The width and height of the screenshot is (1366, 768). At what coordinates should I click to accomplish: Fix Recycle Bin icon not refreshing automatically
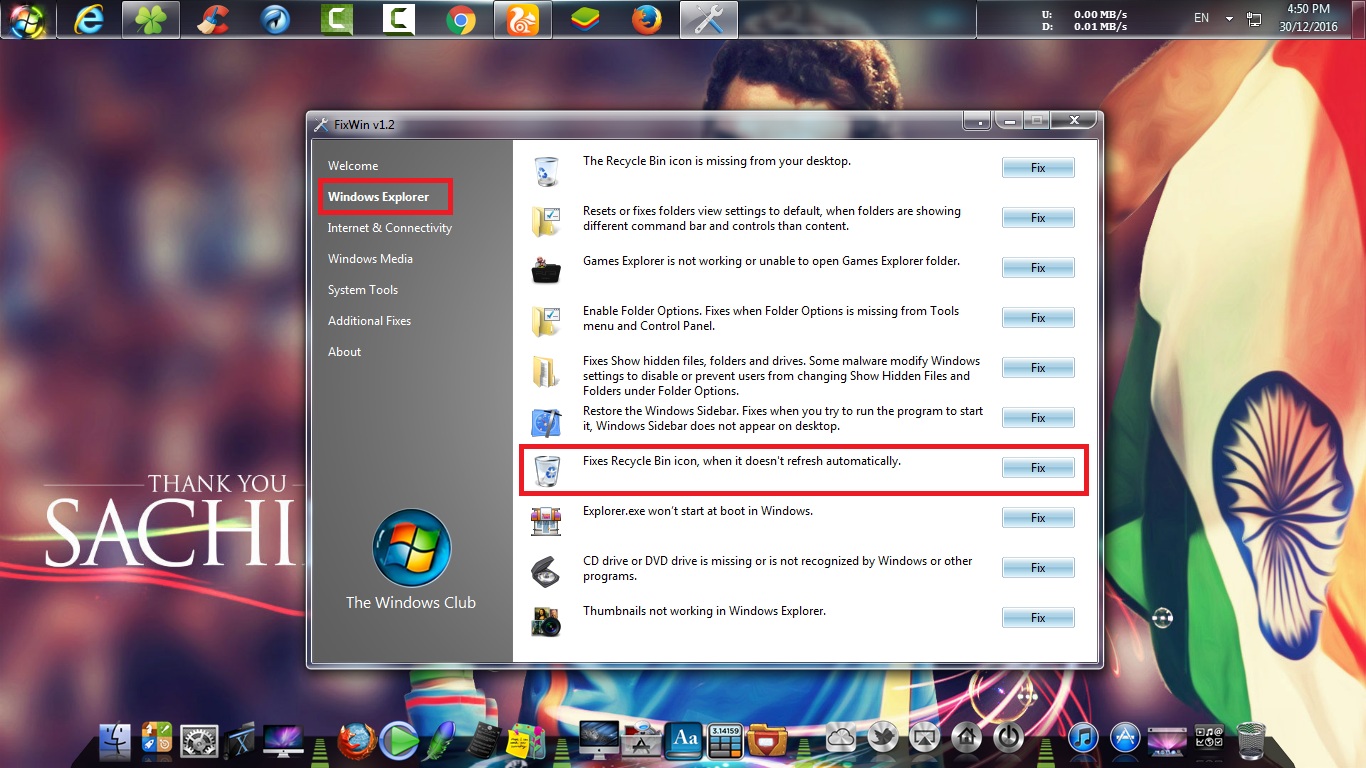pyautogui.click(x=1038, y=468)
